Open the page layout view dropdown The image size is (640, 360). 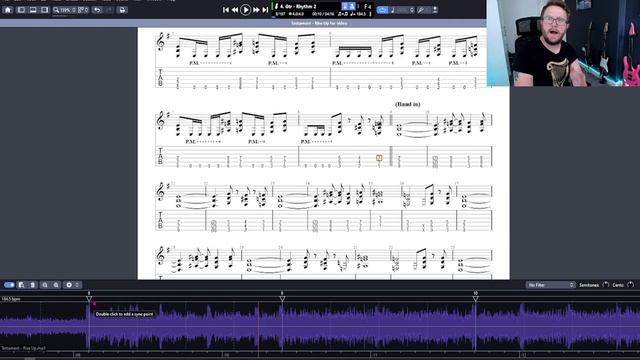click(83, 10)
